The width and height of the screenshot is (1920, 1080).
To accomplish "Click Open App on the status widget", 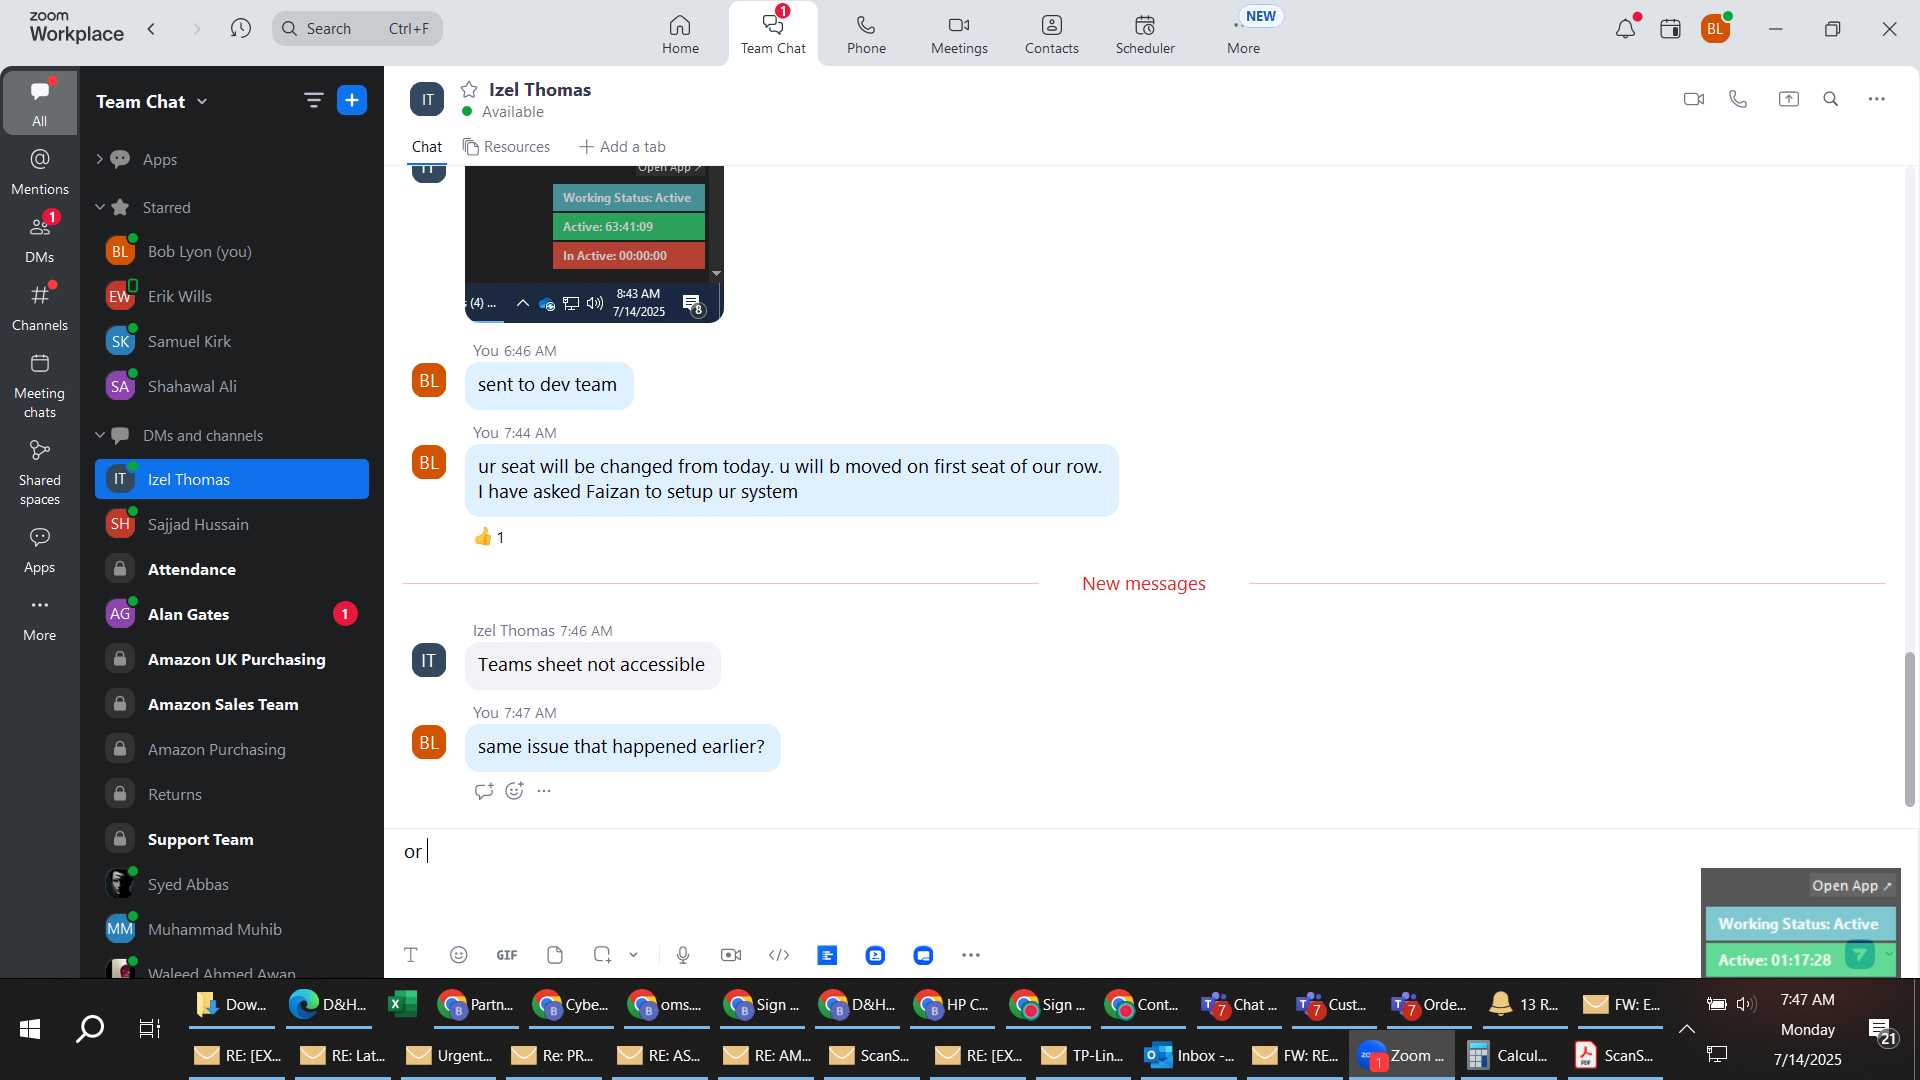I will (x=1852, y=886).
